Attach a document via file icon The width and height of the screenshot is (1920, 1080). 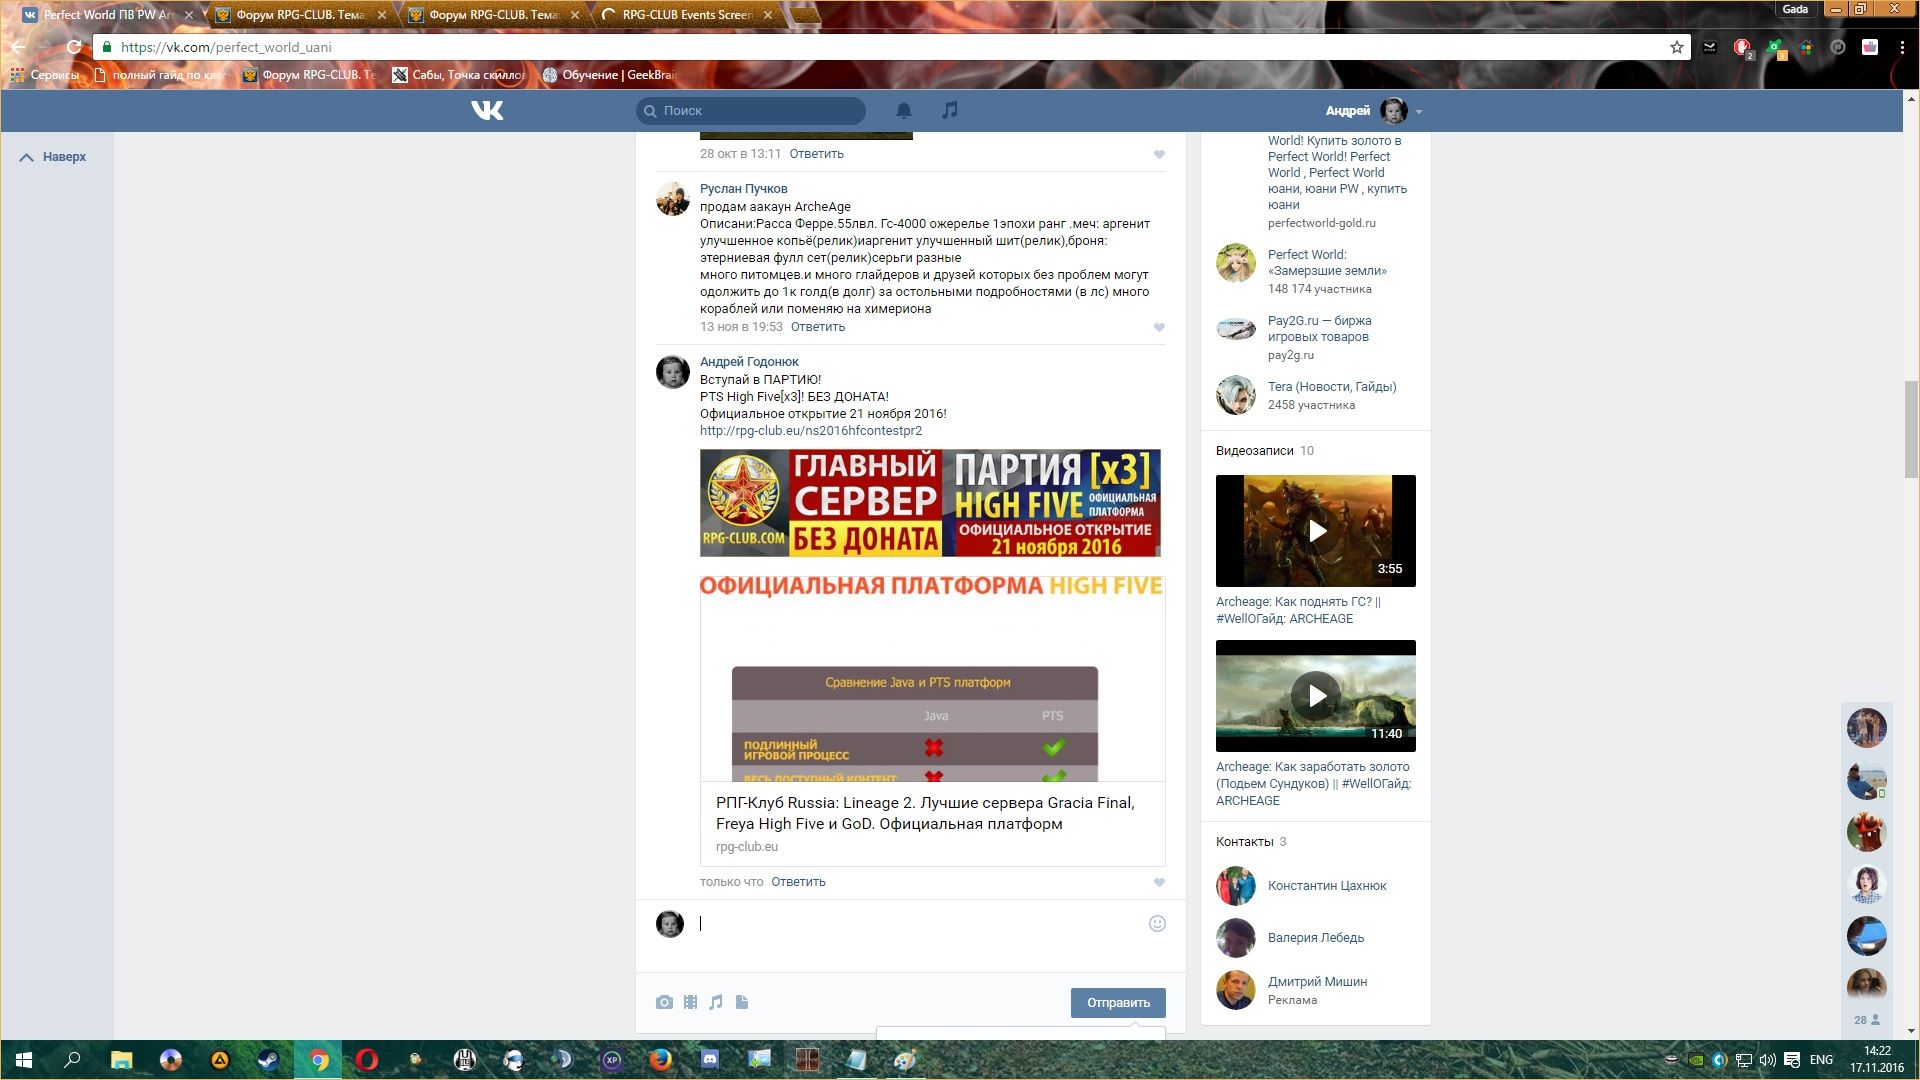click(742, 1002)
